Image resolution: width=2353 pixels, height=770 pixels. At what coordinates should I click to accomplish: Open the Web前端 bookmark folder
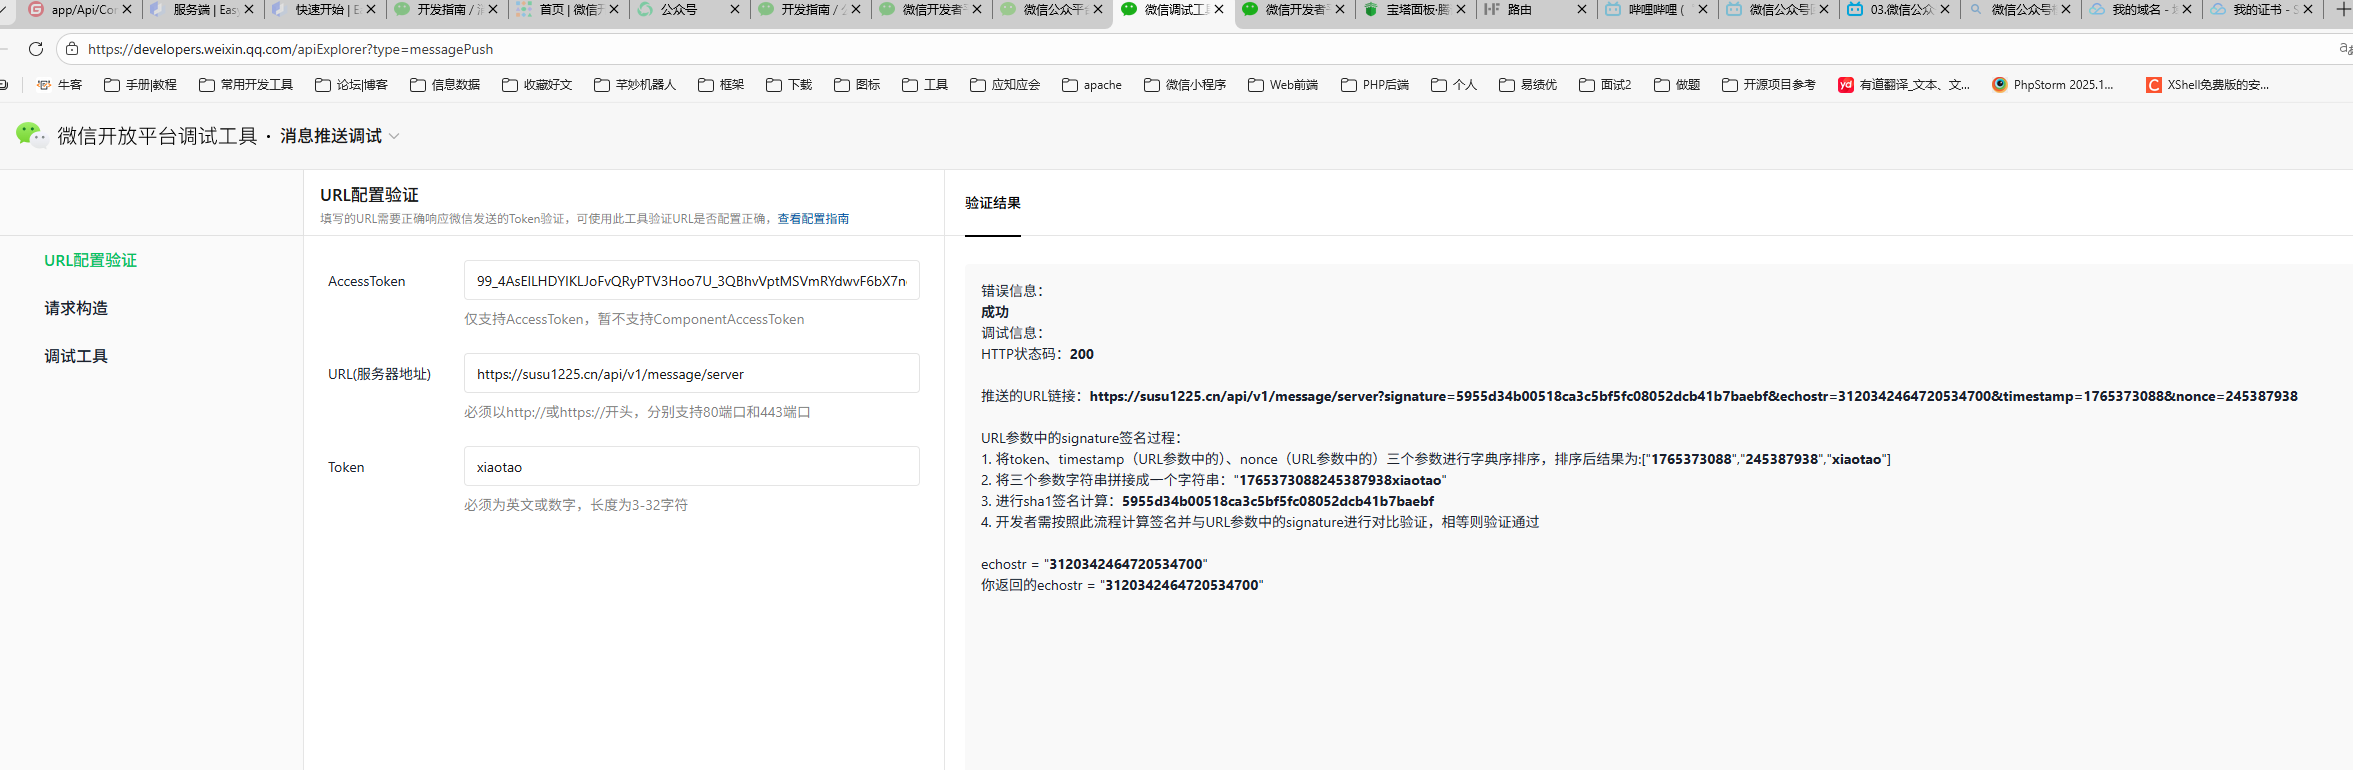pyautogui.click(x=1283, y=85)
